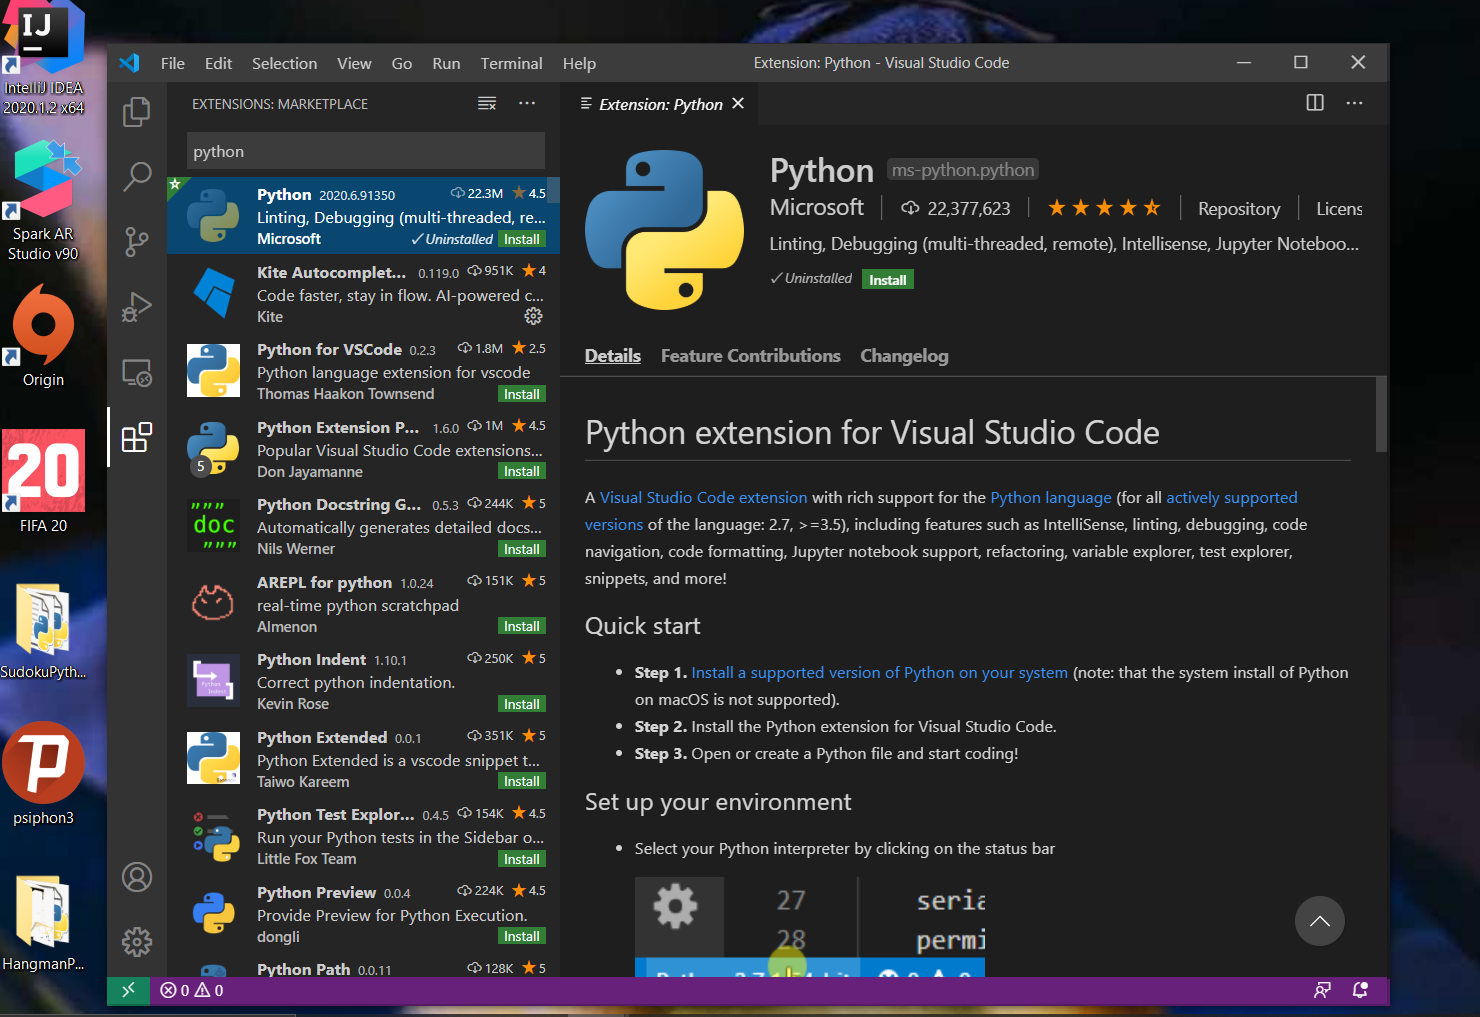Click the ms-python.python identifier badge
Image resolution: width=1480 pixels, height=1017 pixels.
click(963, 170)
